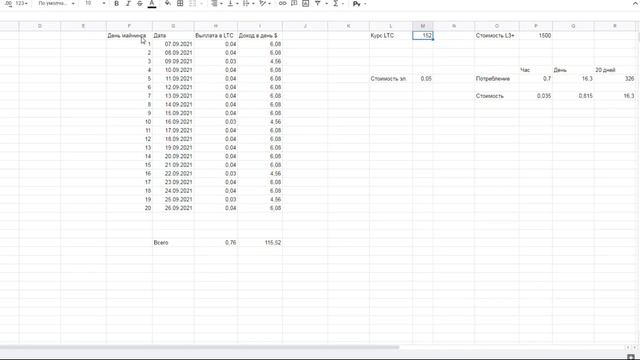The image size is (640, 360).
Task: Click the 'Всего' total label
Action: (173, 243)
